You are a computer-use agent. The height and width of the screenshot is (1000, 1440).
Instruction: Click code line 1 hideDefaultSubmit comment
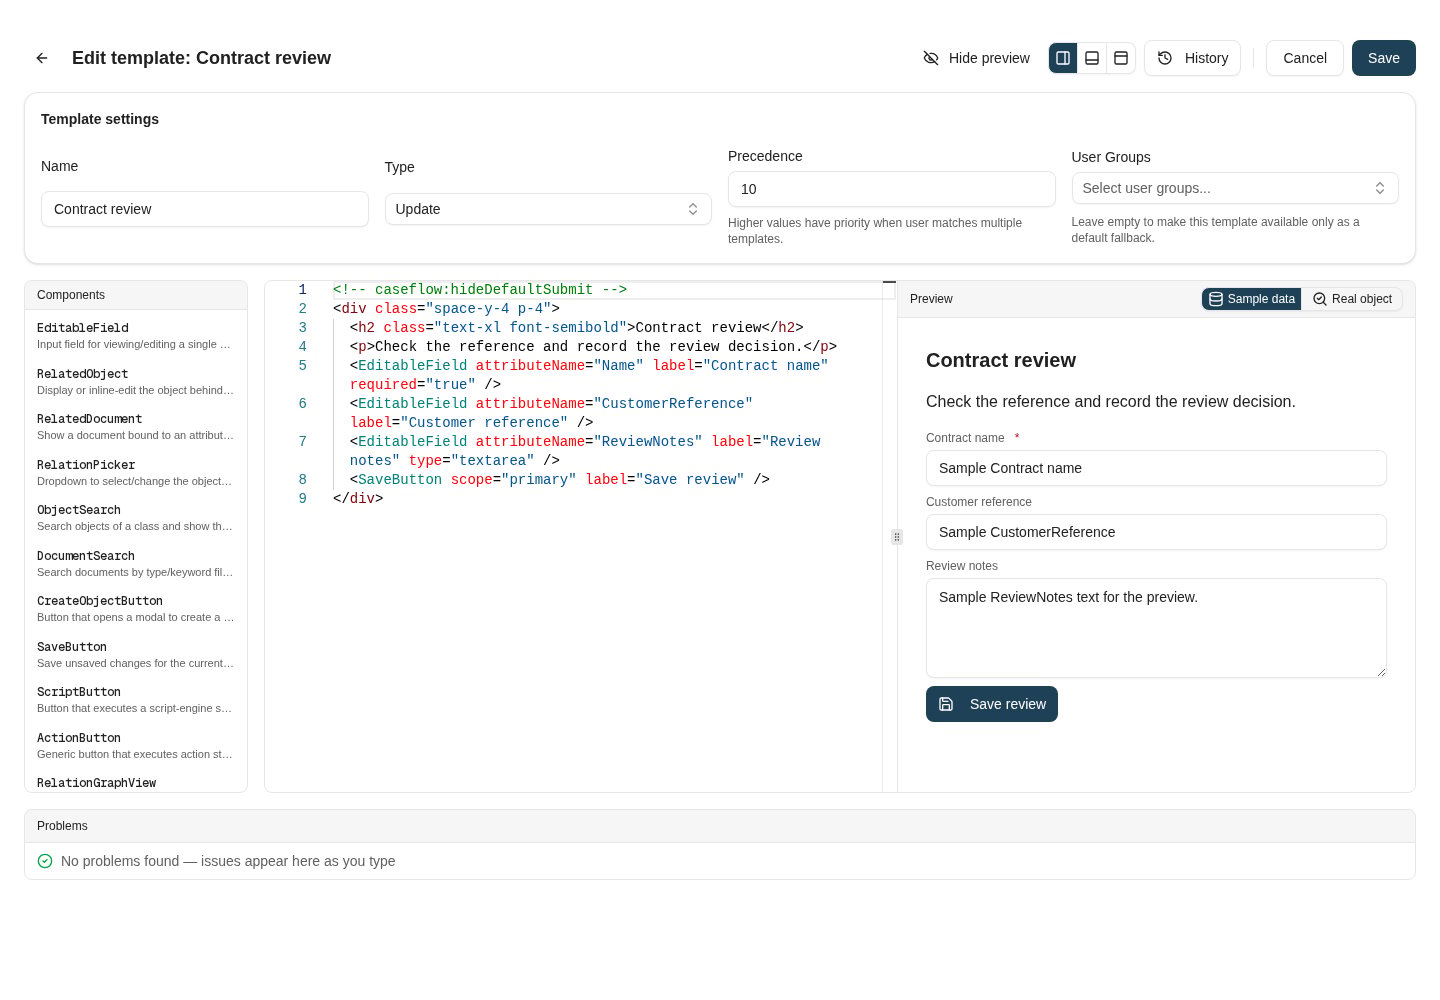(x=480, y=289)
